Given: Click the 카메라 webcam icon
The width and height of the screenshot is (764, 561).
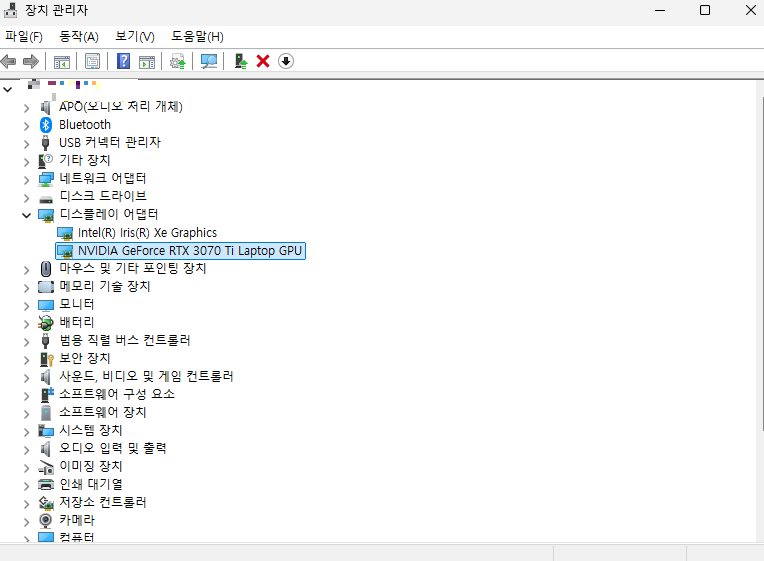Looking at the screenshot, I should point(46,521).
